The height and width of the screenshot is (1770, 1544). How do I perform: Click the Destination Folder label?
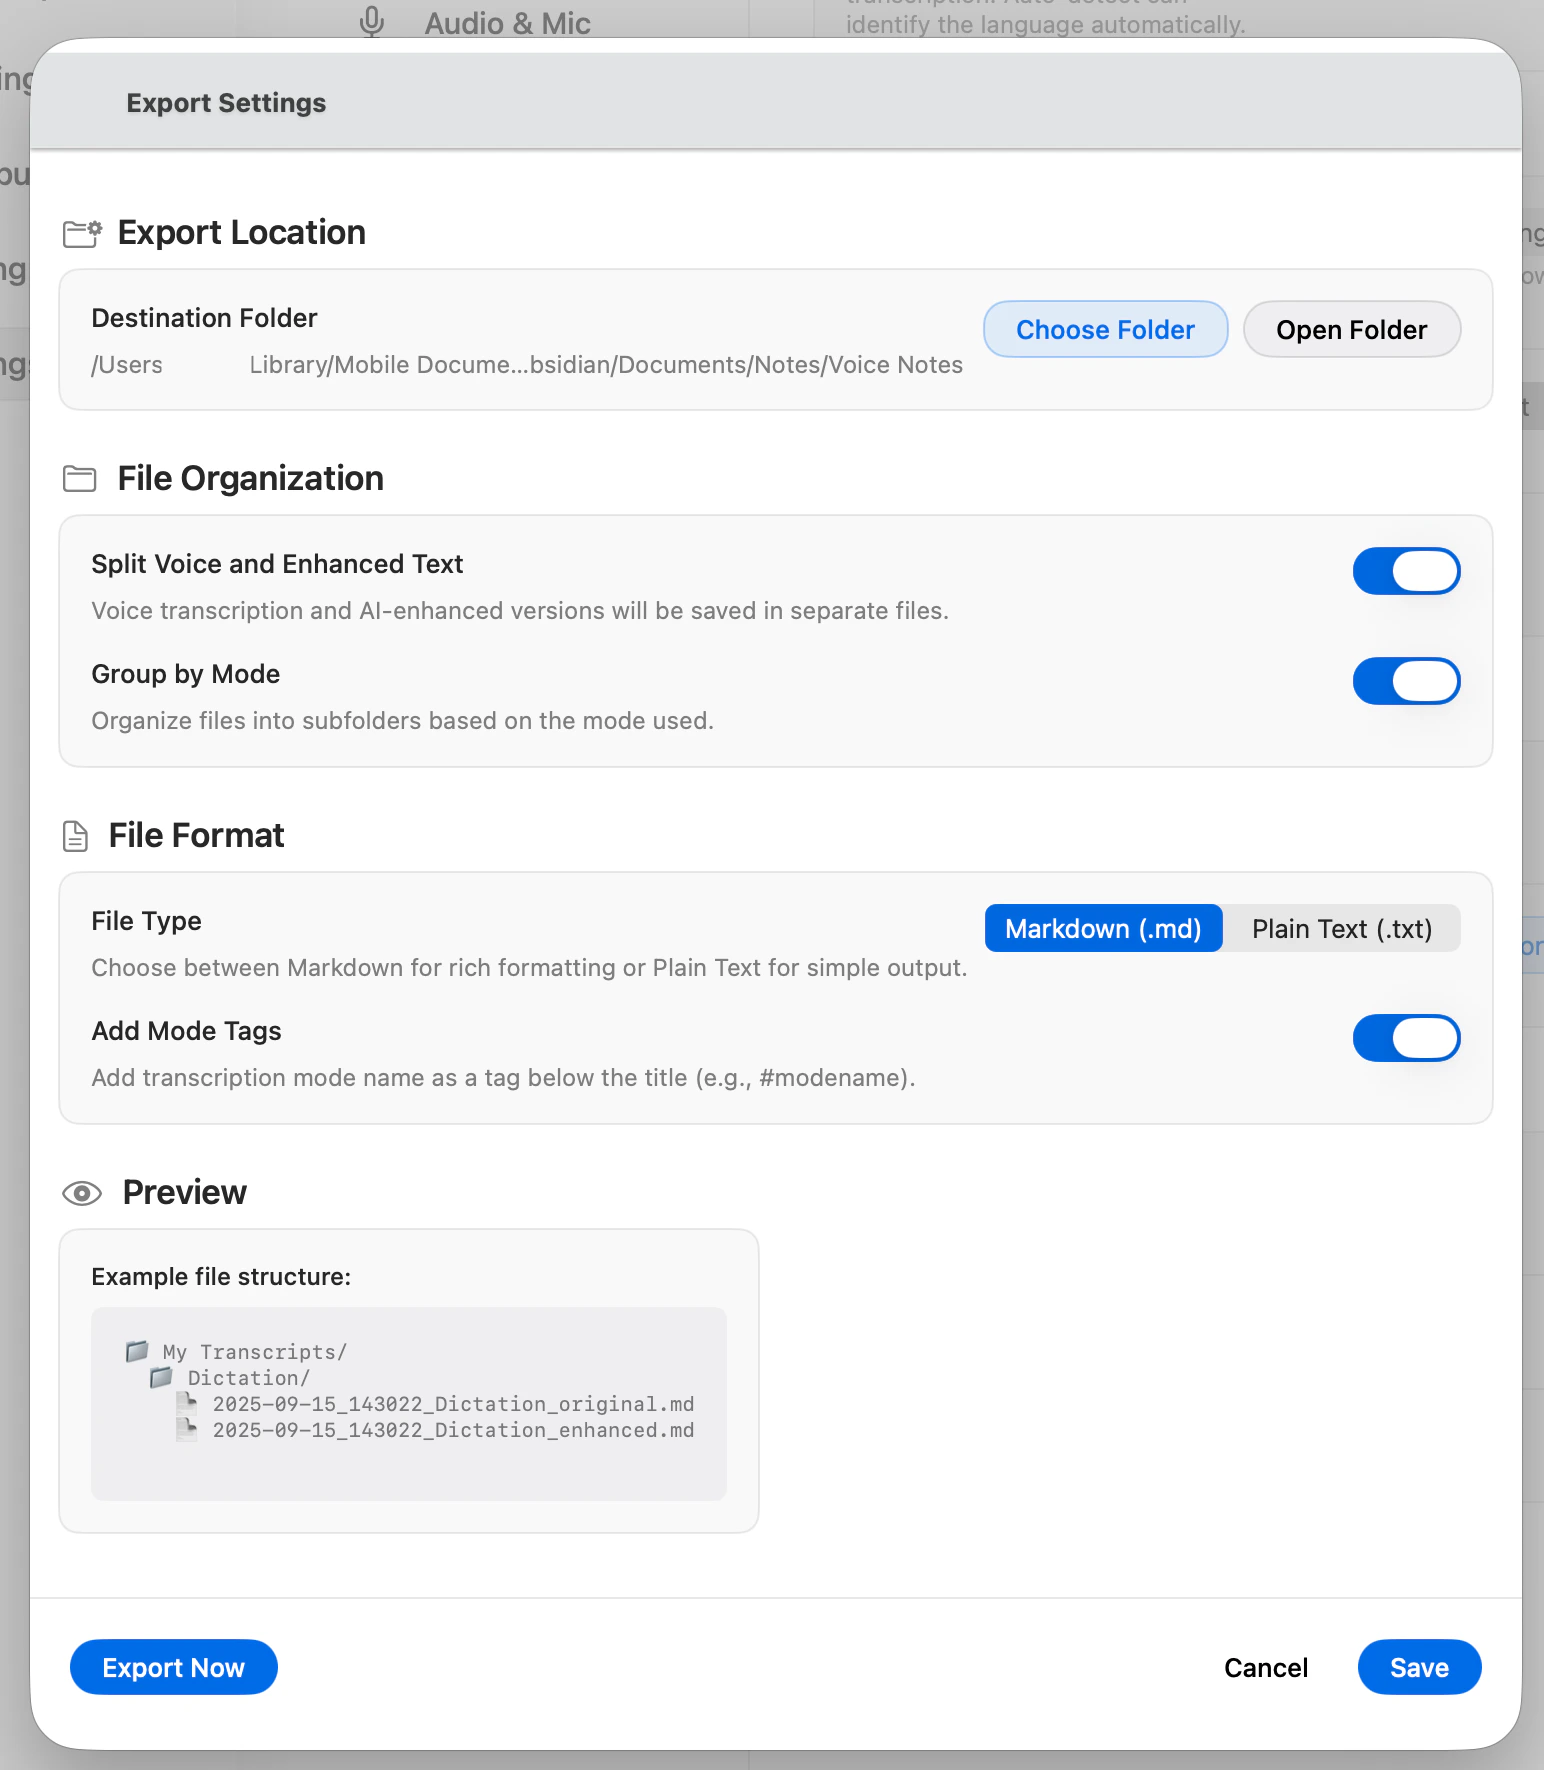click(x=204, y=318)
